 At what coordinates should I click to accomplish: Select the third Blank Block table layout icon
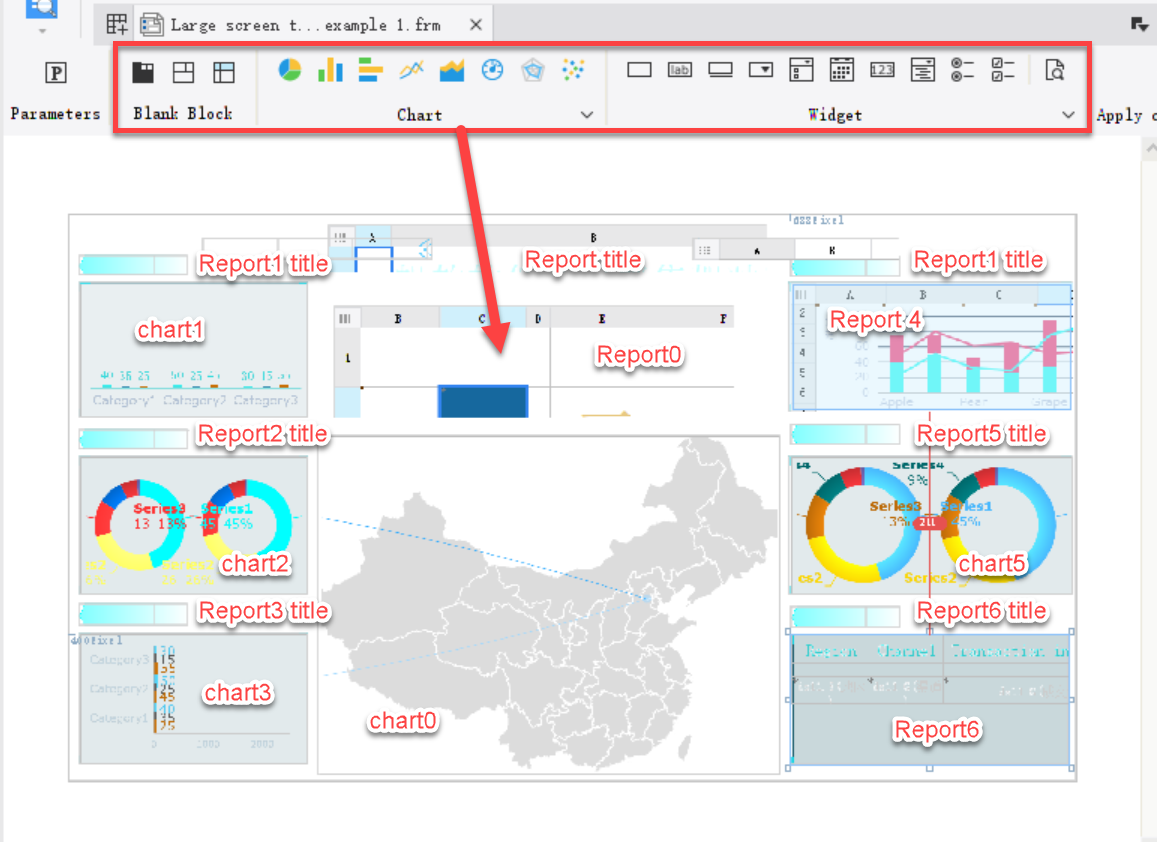click(x=224, y=72)
